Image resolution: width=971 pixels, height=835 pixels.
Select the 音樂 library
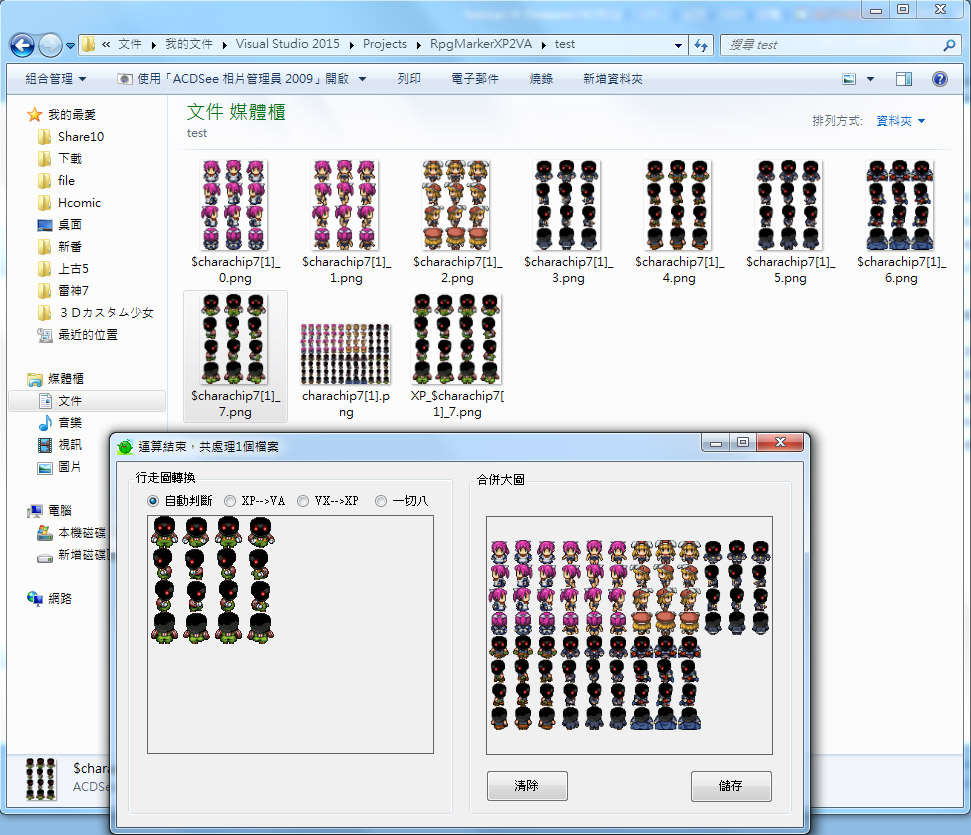pos(60,422)
